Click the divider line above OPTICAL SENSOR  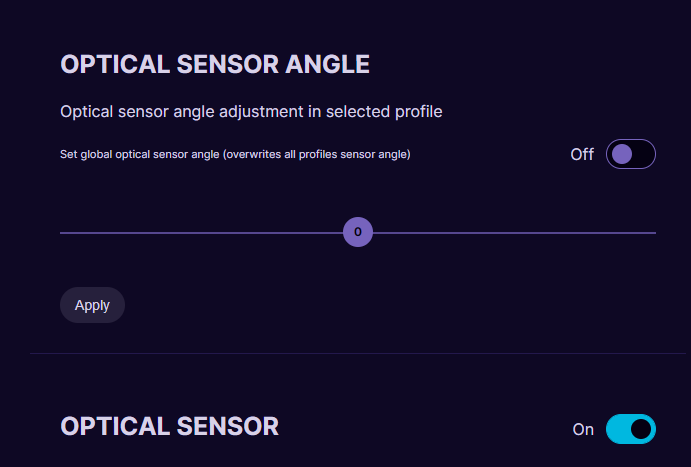(x=358, y=353)
